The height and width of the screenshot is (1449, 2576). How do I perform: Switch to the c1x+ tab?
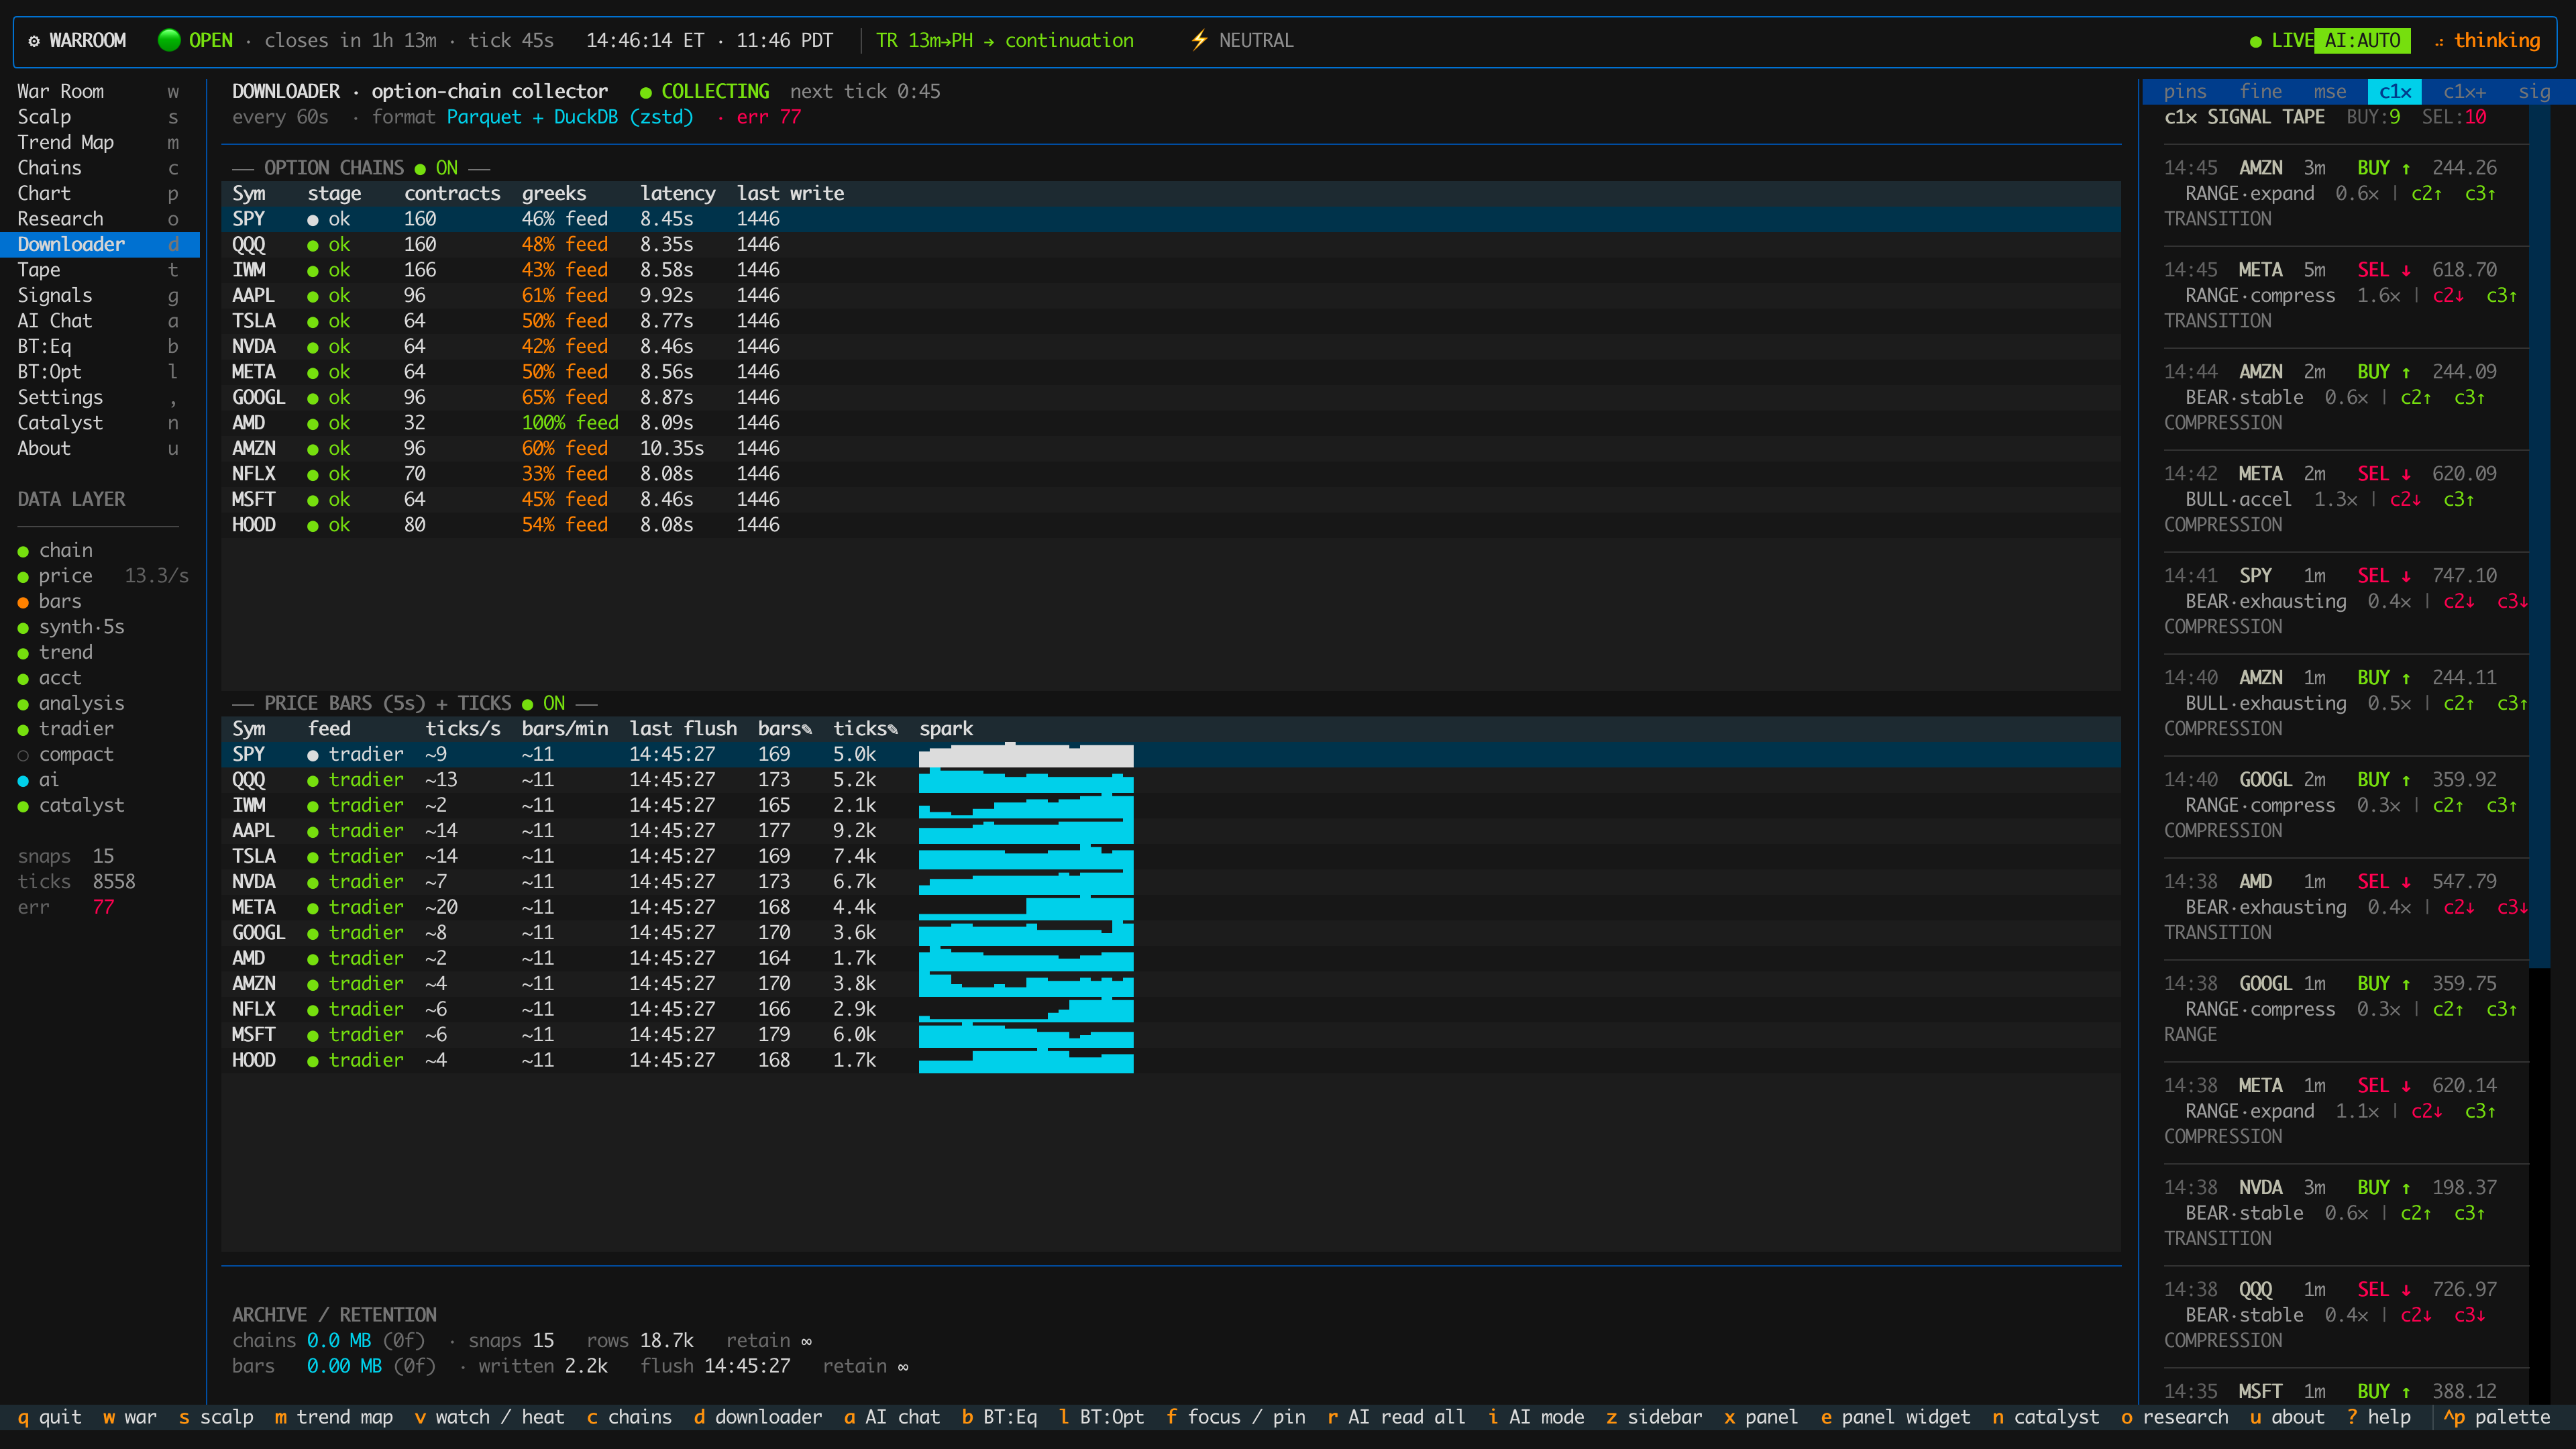[2464, 92]
